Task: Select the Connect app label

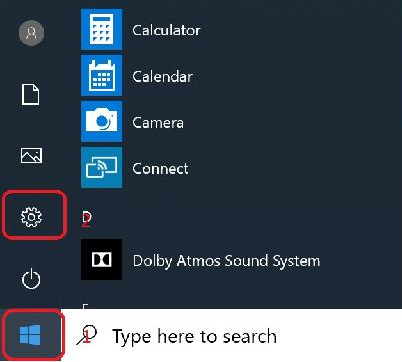Action: point(160,169)
